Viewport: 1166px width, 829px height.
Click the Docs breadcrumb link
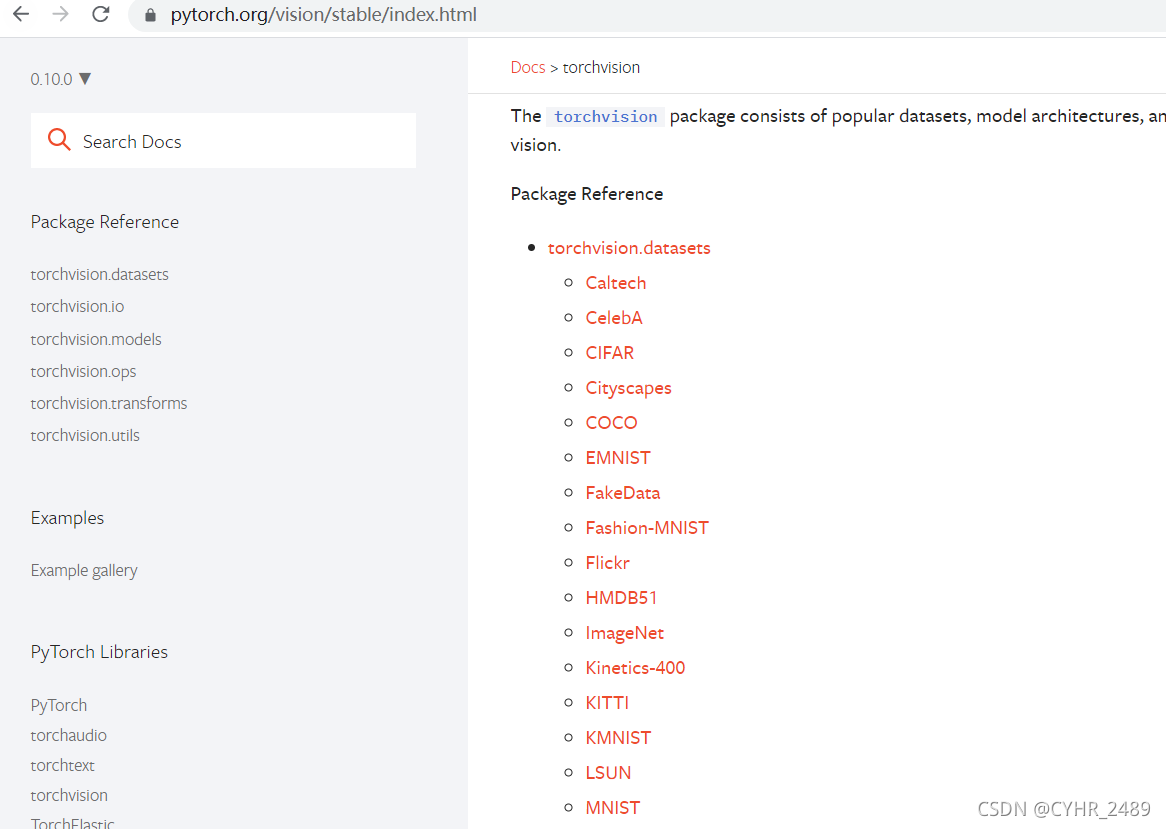[x=528, y=68]
